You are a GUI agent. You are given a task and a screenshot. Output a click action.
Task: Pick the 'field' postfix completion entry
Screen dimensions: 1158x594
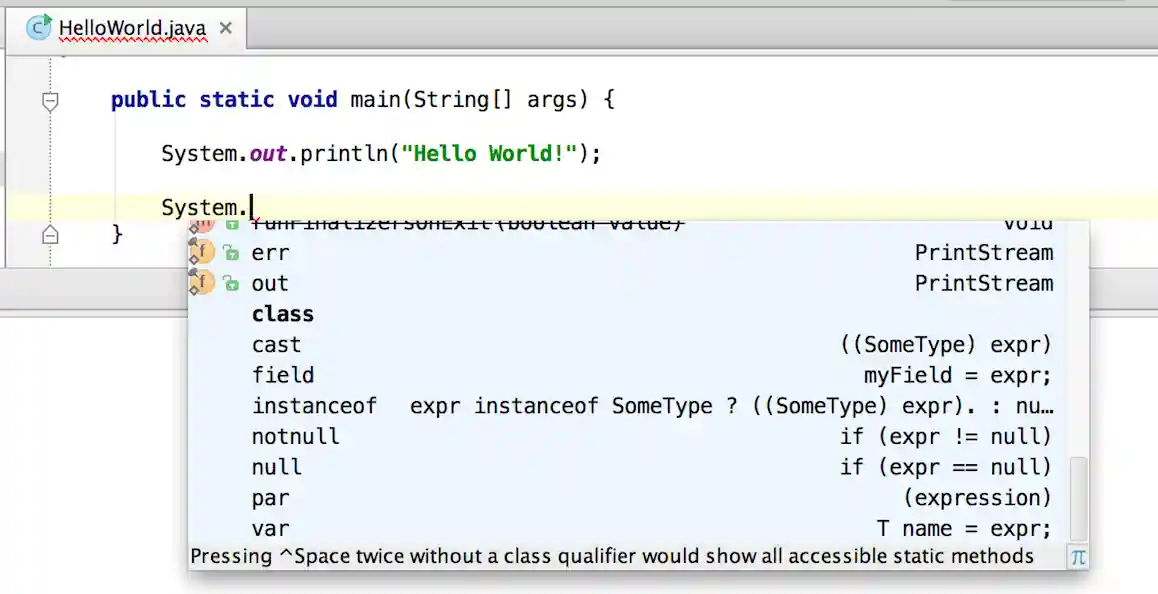(283, 376)
